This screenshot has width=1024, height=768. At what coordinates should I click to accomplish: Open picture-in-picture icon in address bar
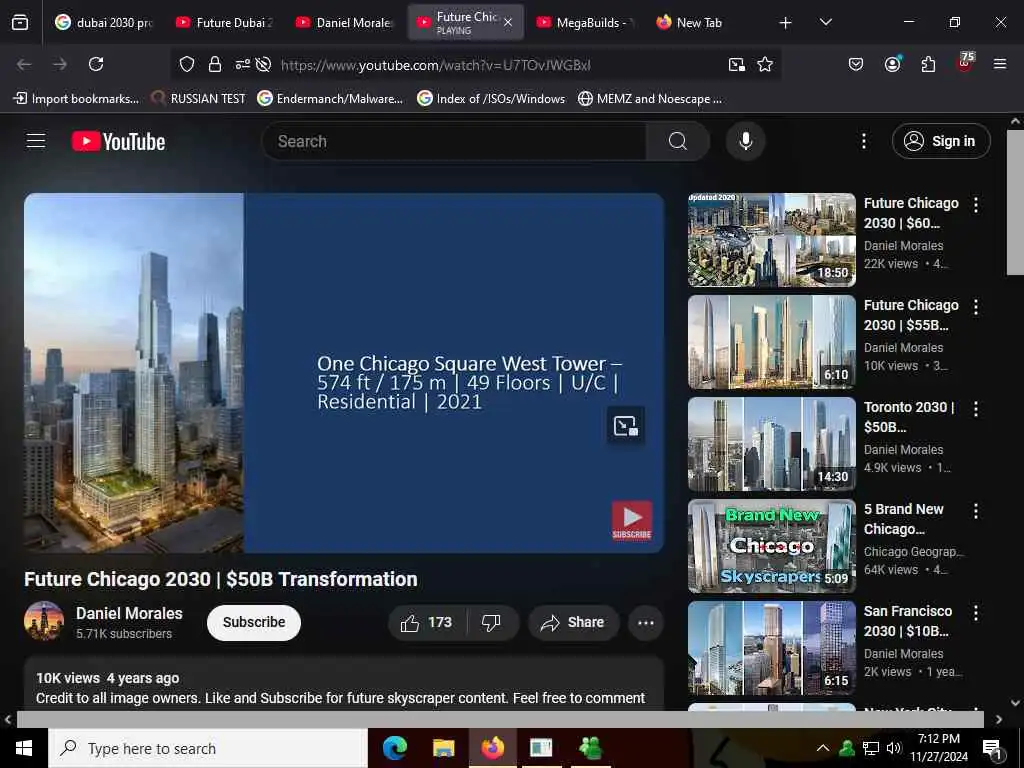[737, 64]
